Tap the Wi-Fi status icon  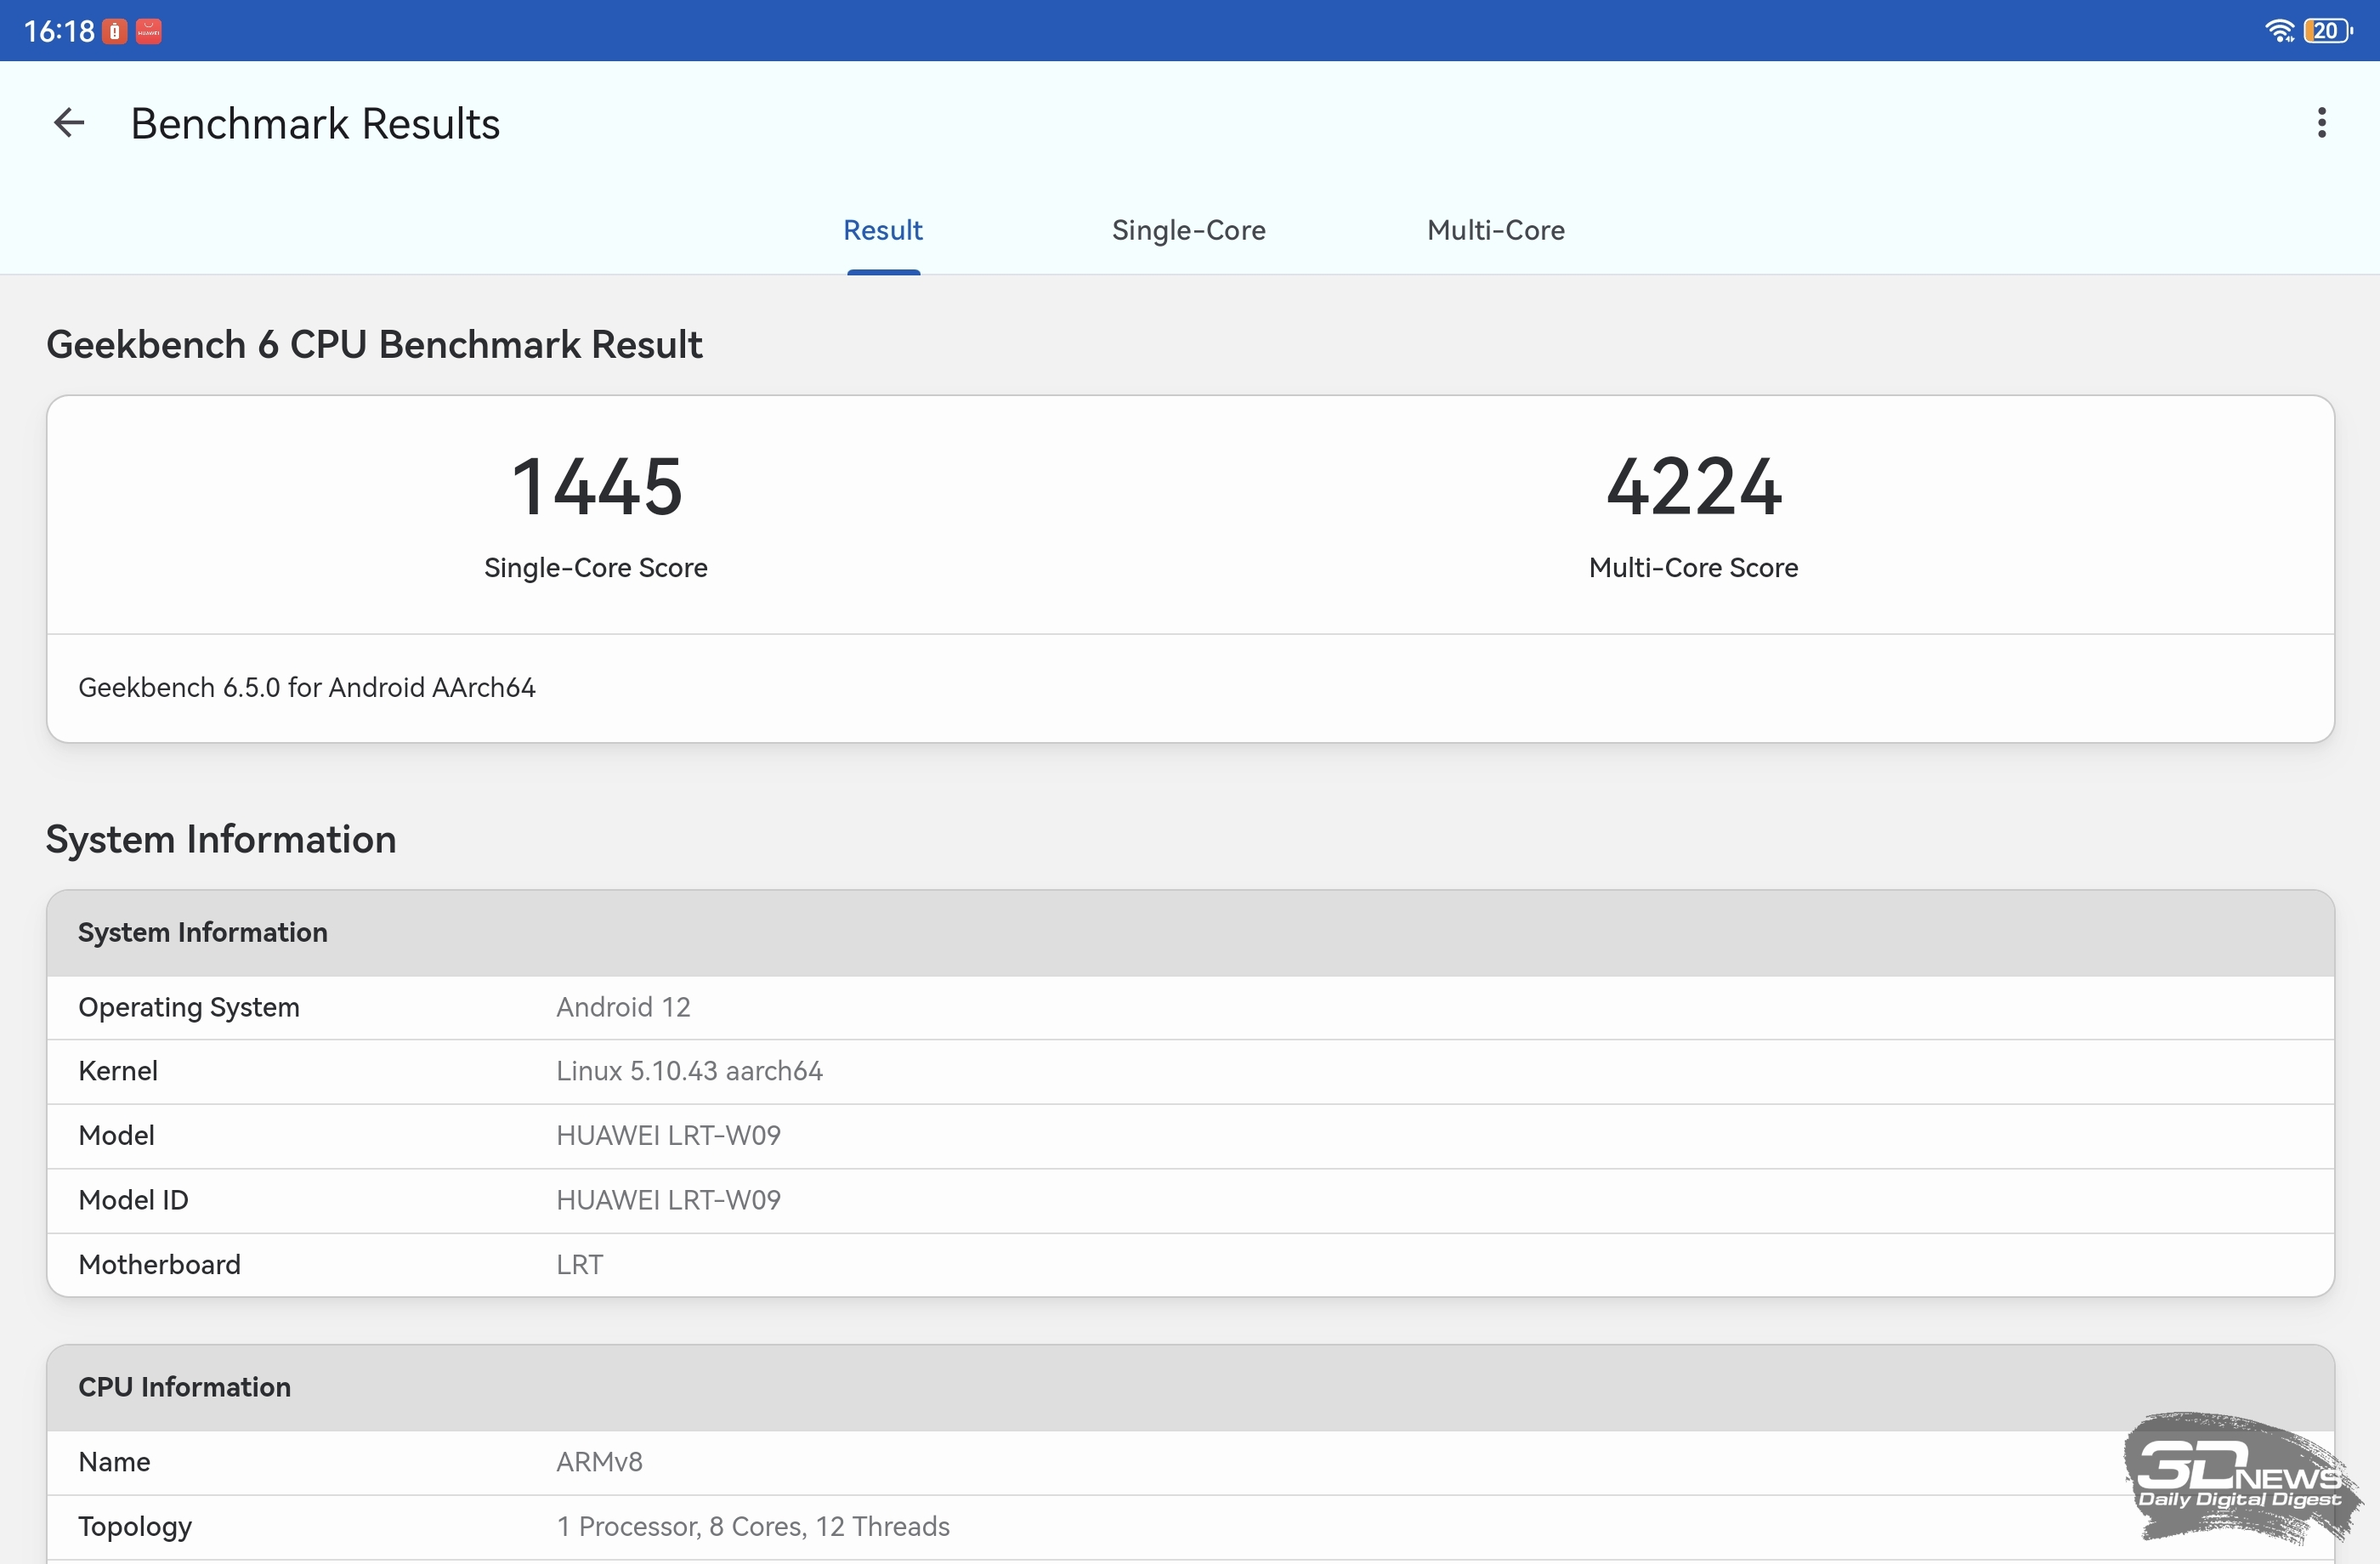pos(2278,31)
